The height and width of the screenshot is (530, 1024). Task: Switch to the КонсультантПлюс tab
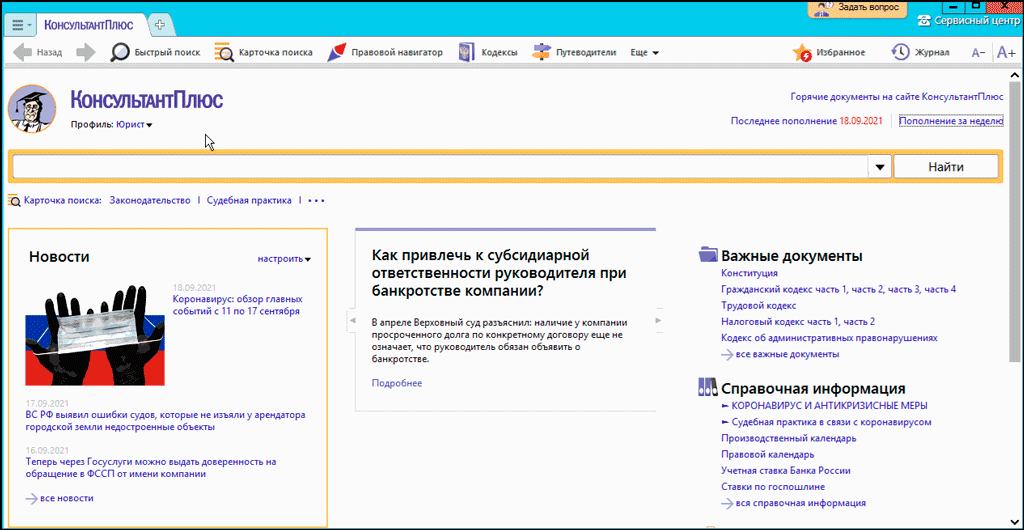tap(89, 25)
